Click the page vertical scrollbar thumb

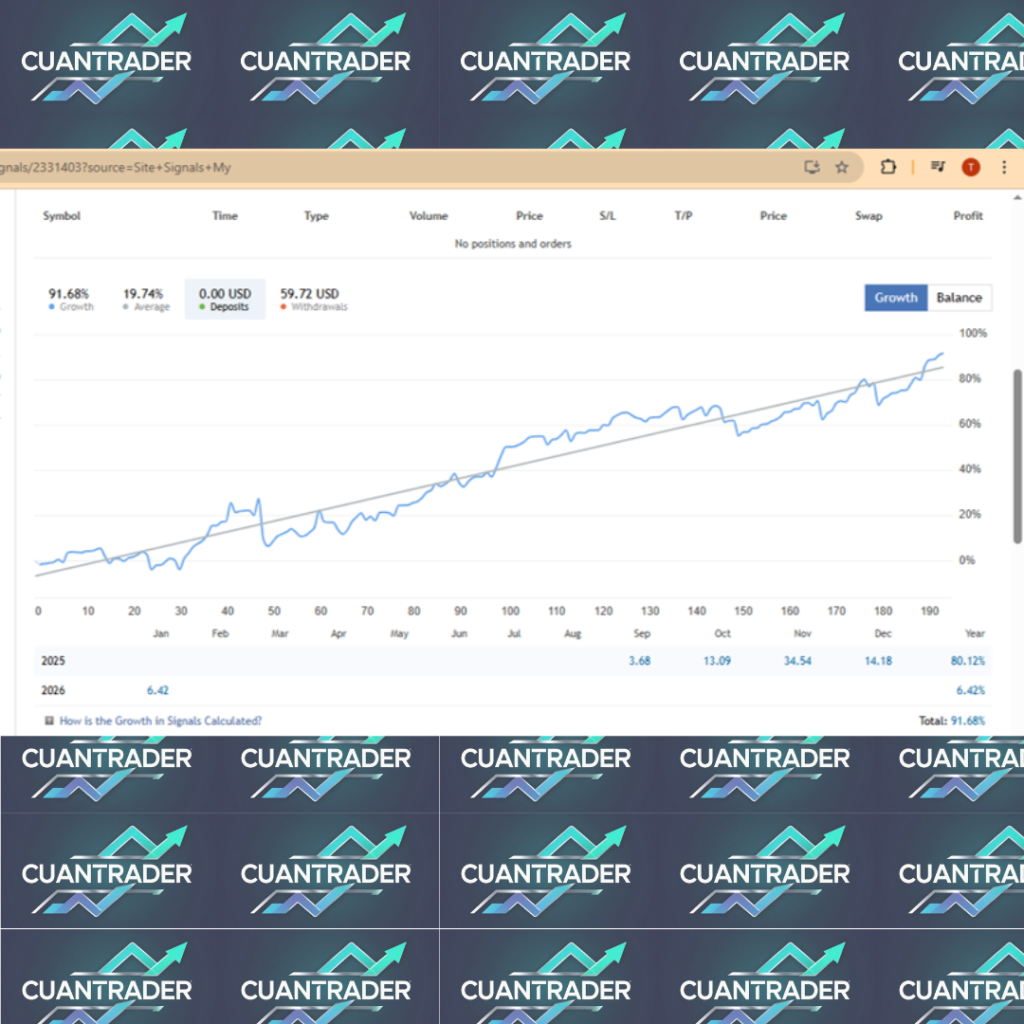click(1017, 456)
